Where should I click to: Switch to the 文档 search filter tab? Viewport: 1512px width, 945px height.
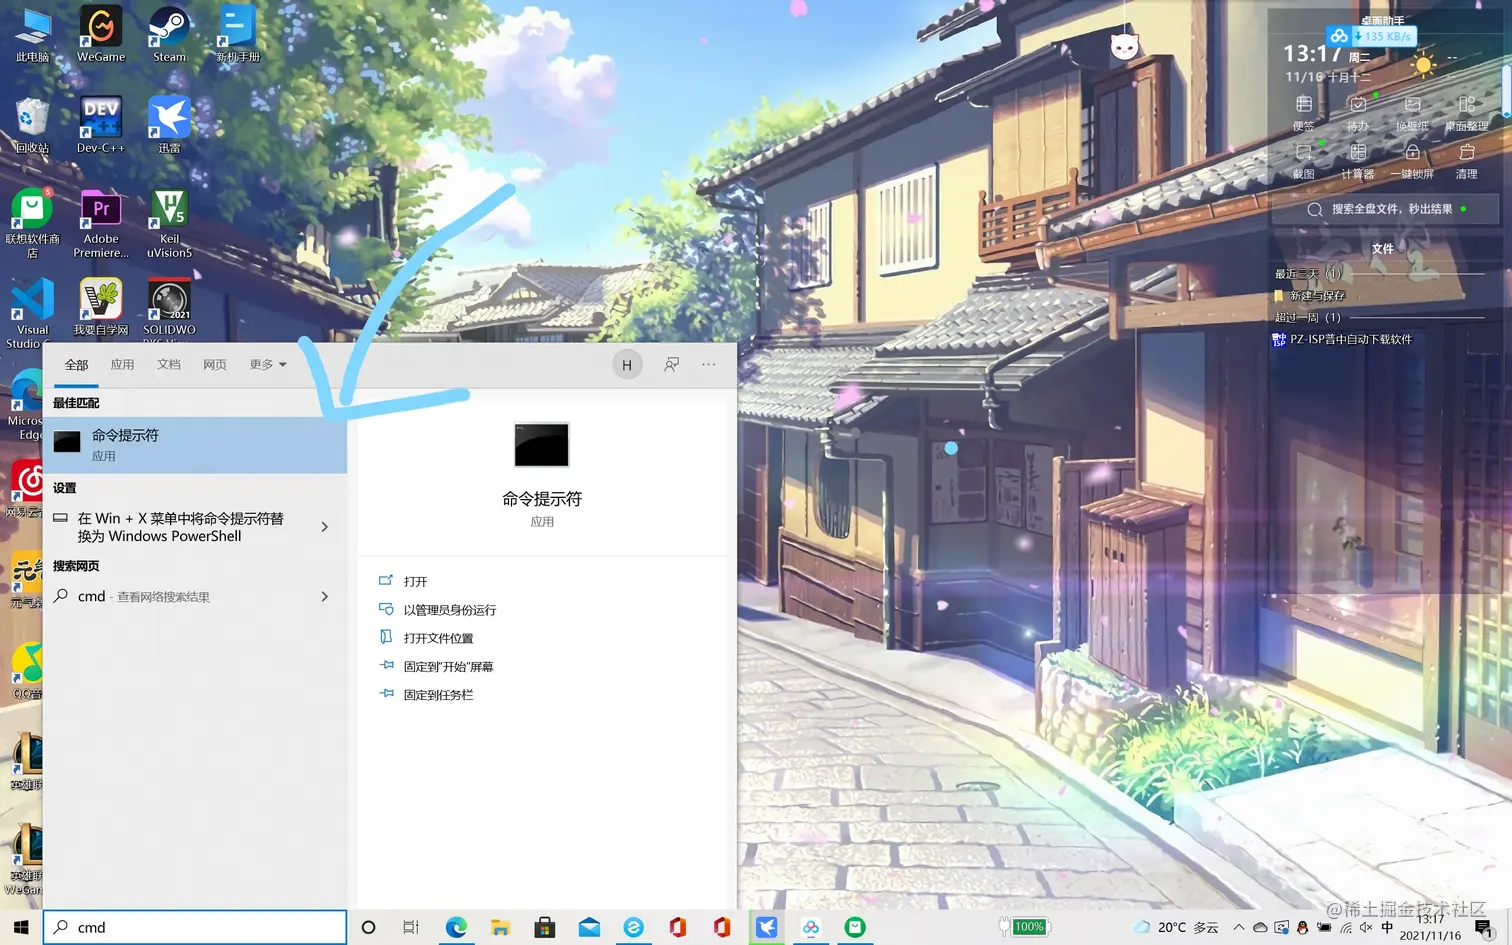(x=169, y=365)
